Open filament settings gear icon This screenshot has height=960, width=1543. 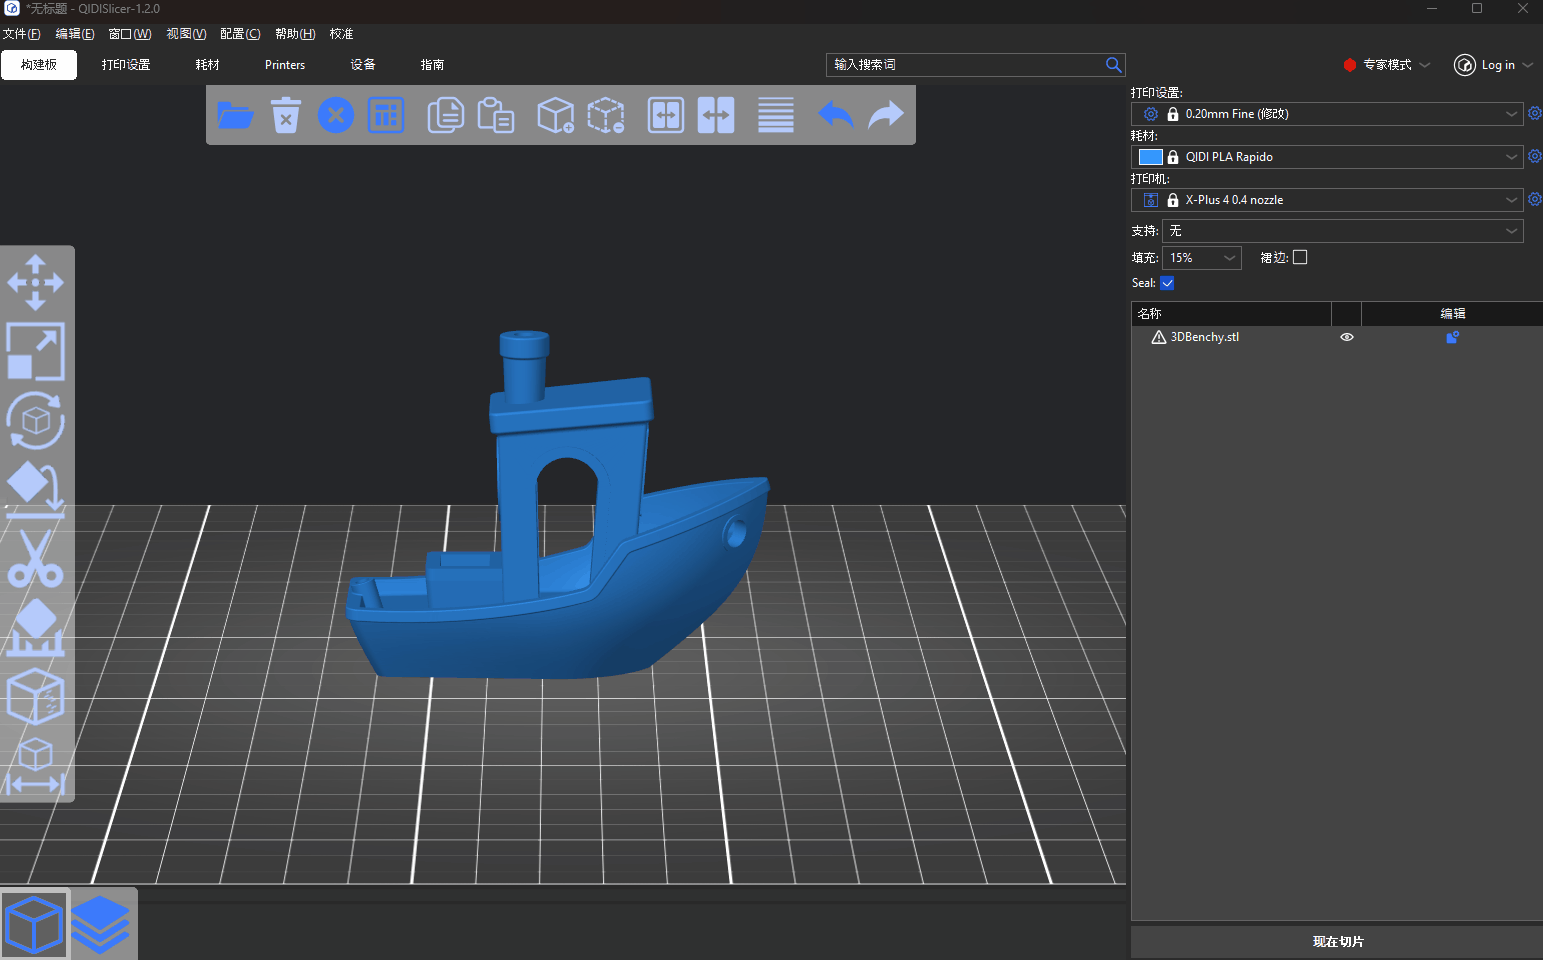click(x=1535, y=157)
